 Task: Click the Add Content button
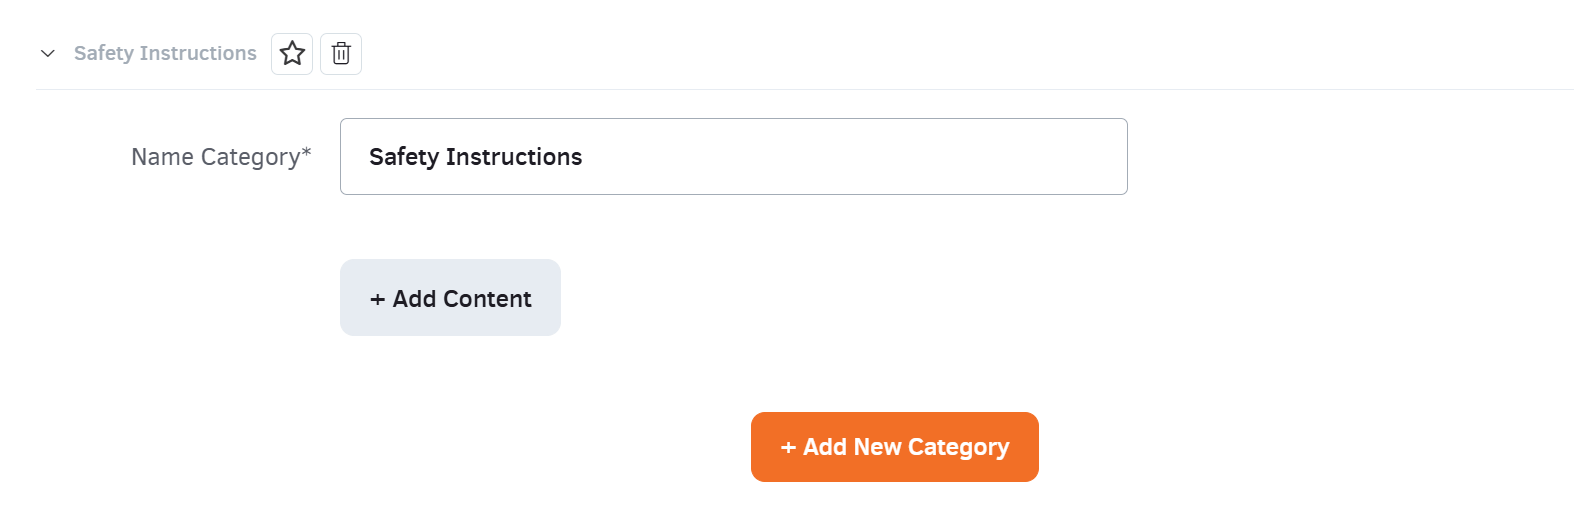[450, 298]
